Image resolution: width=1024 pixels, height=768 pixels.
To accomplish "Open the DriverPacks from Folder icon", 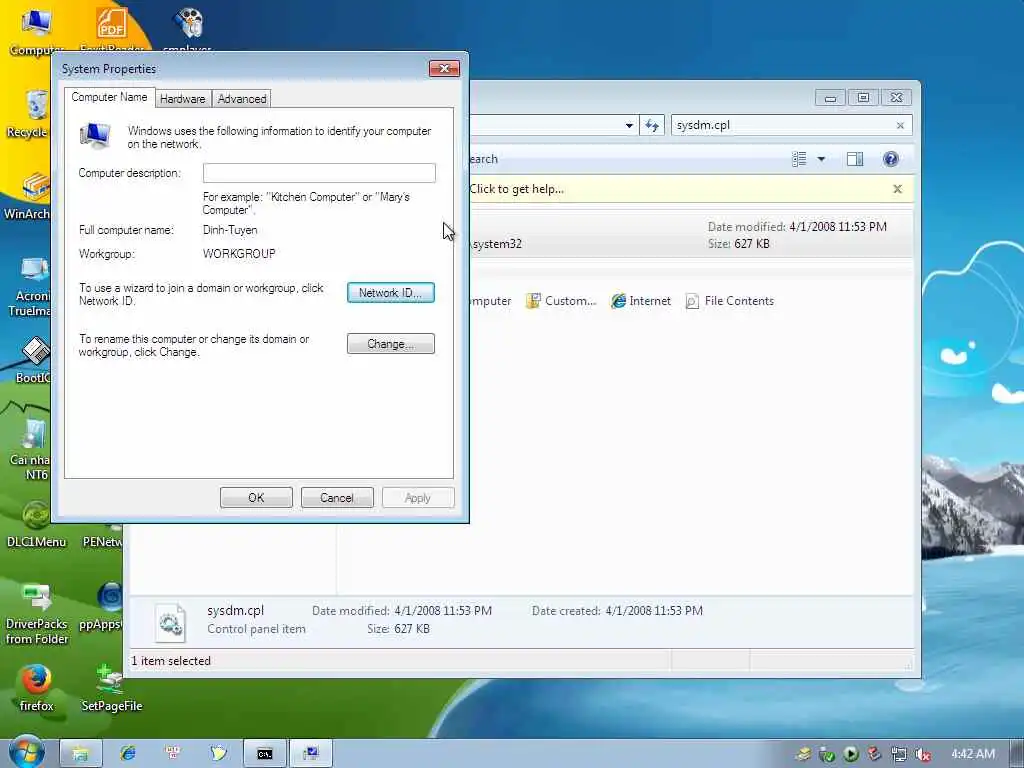I will 37,614.
